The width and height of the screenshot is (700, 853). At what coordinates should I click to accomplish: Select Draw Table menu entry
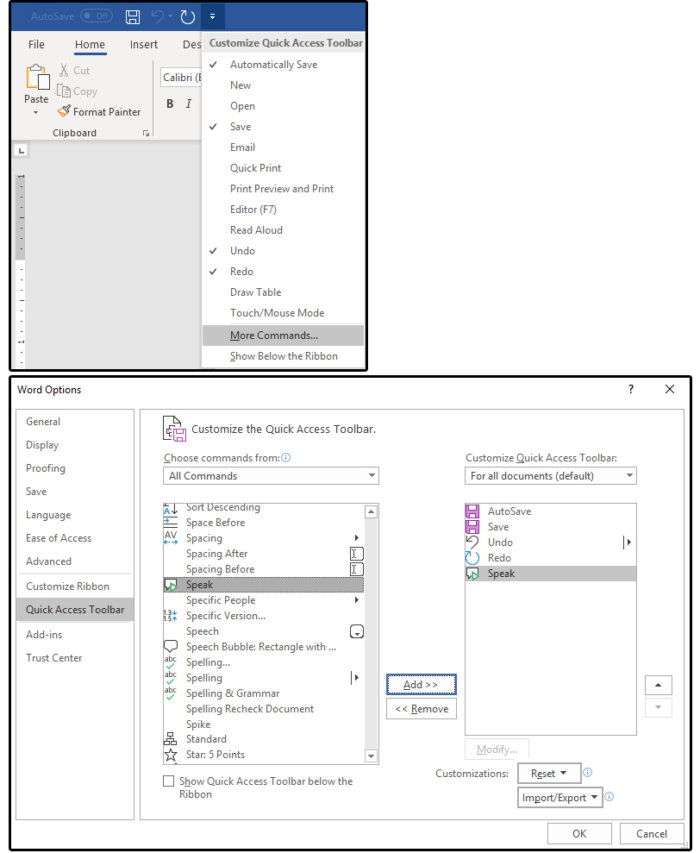click(283, 292)
